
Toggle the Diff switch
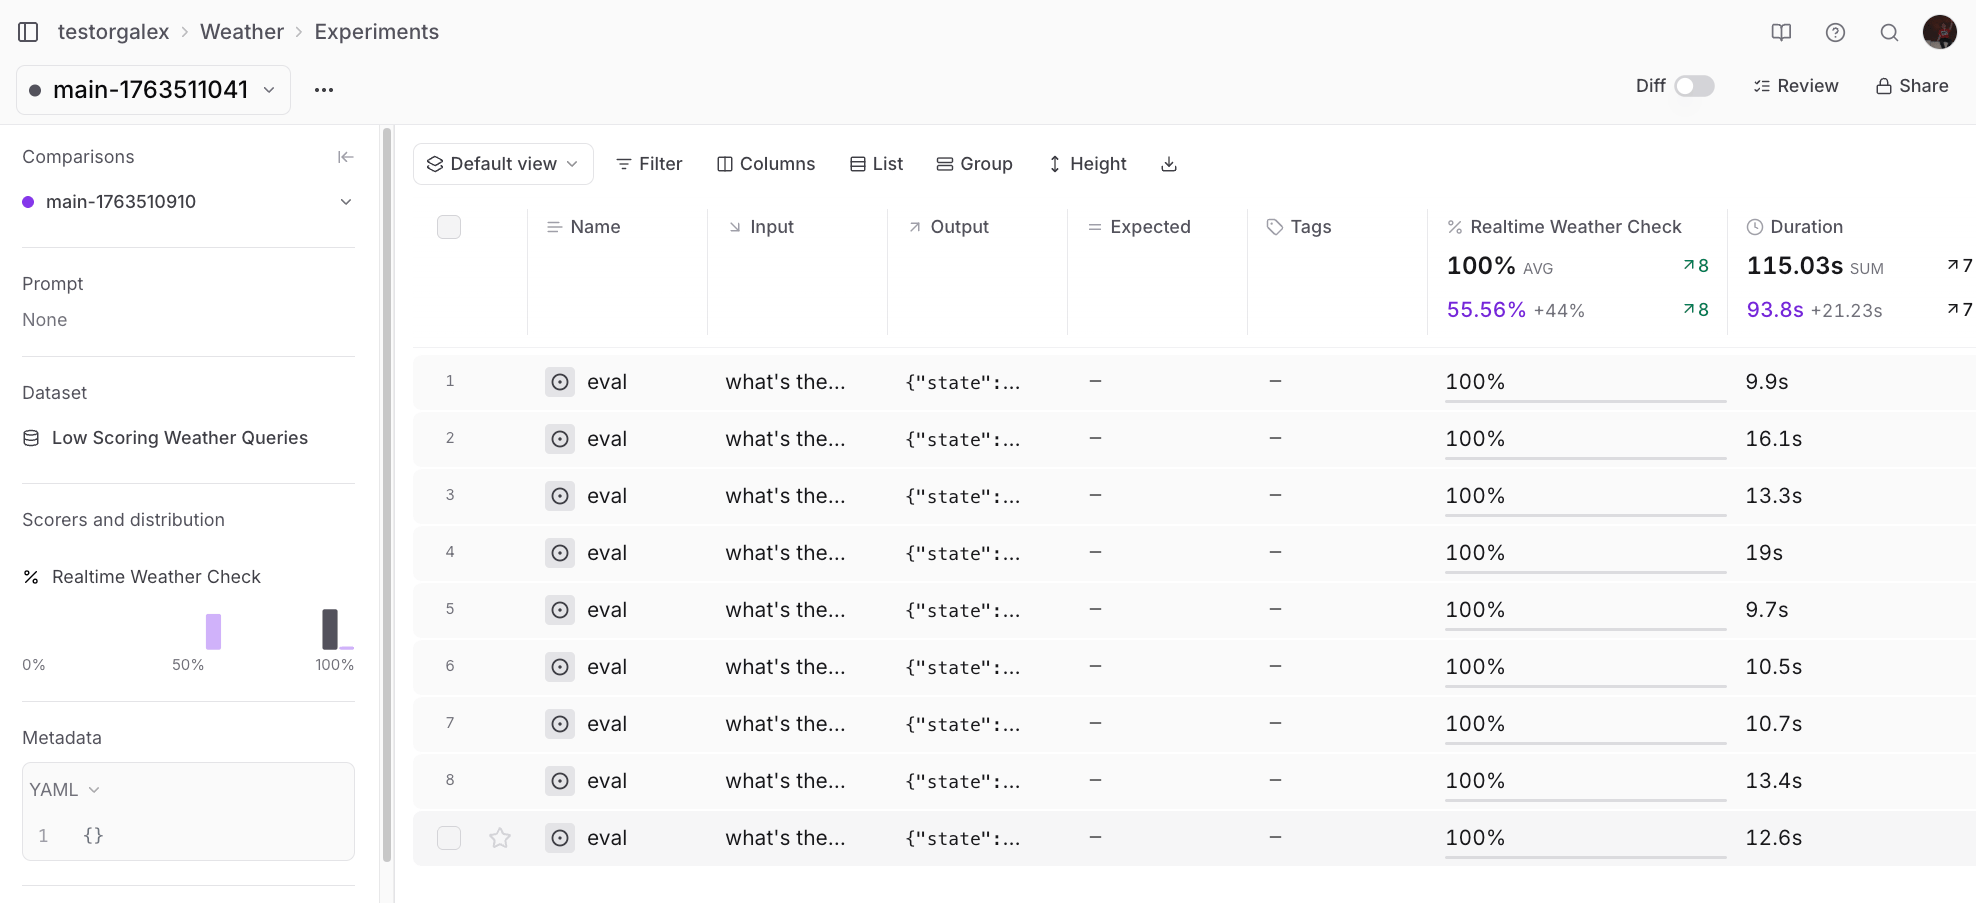coord(1695,86)
